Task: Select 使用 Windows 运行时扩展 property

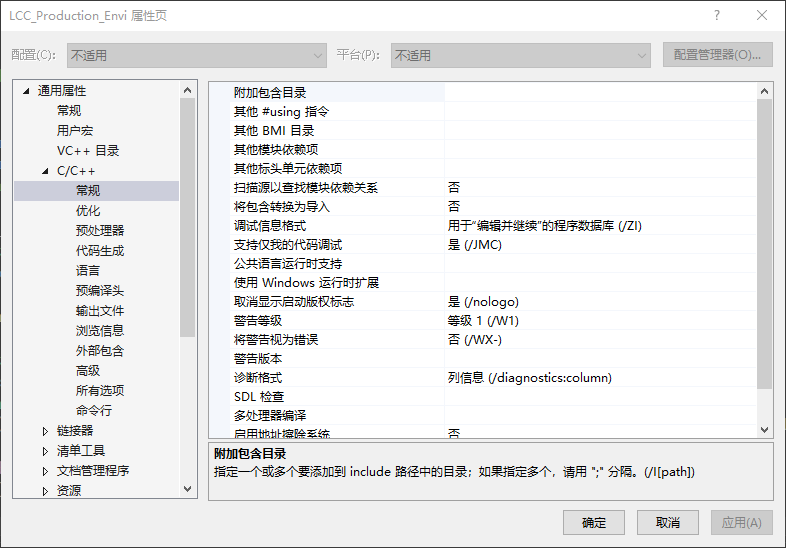Action: 306,283
